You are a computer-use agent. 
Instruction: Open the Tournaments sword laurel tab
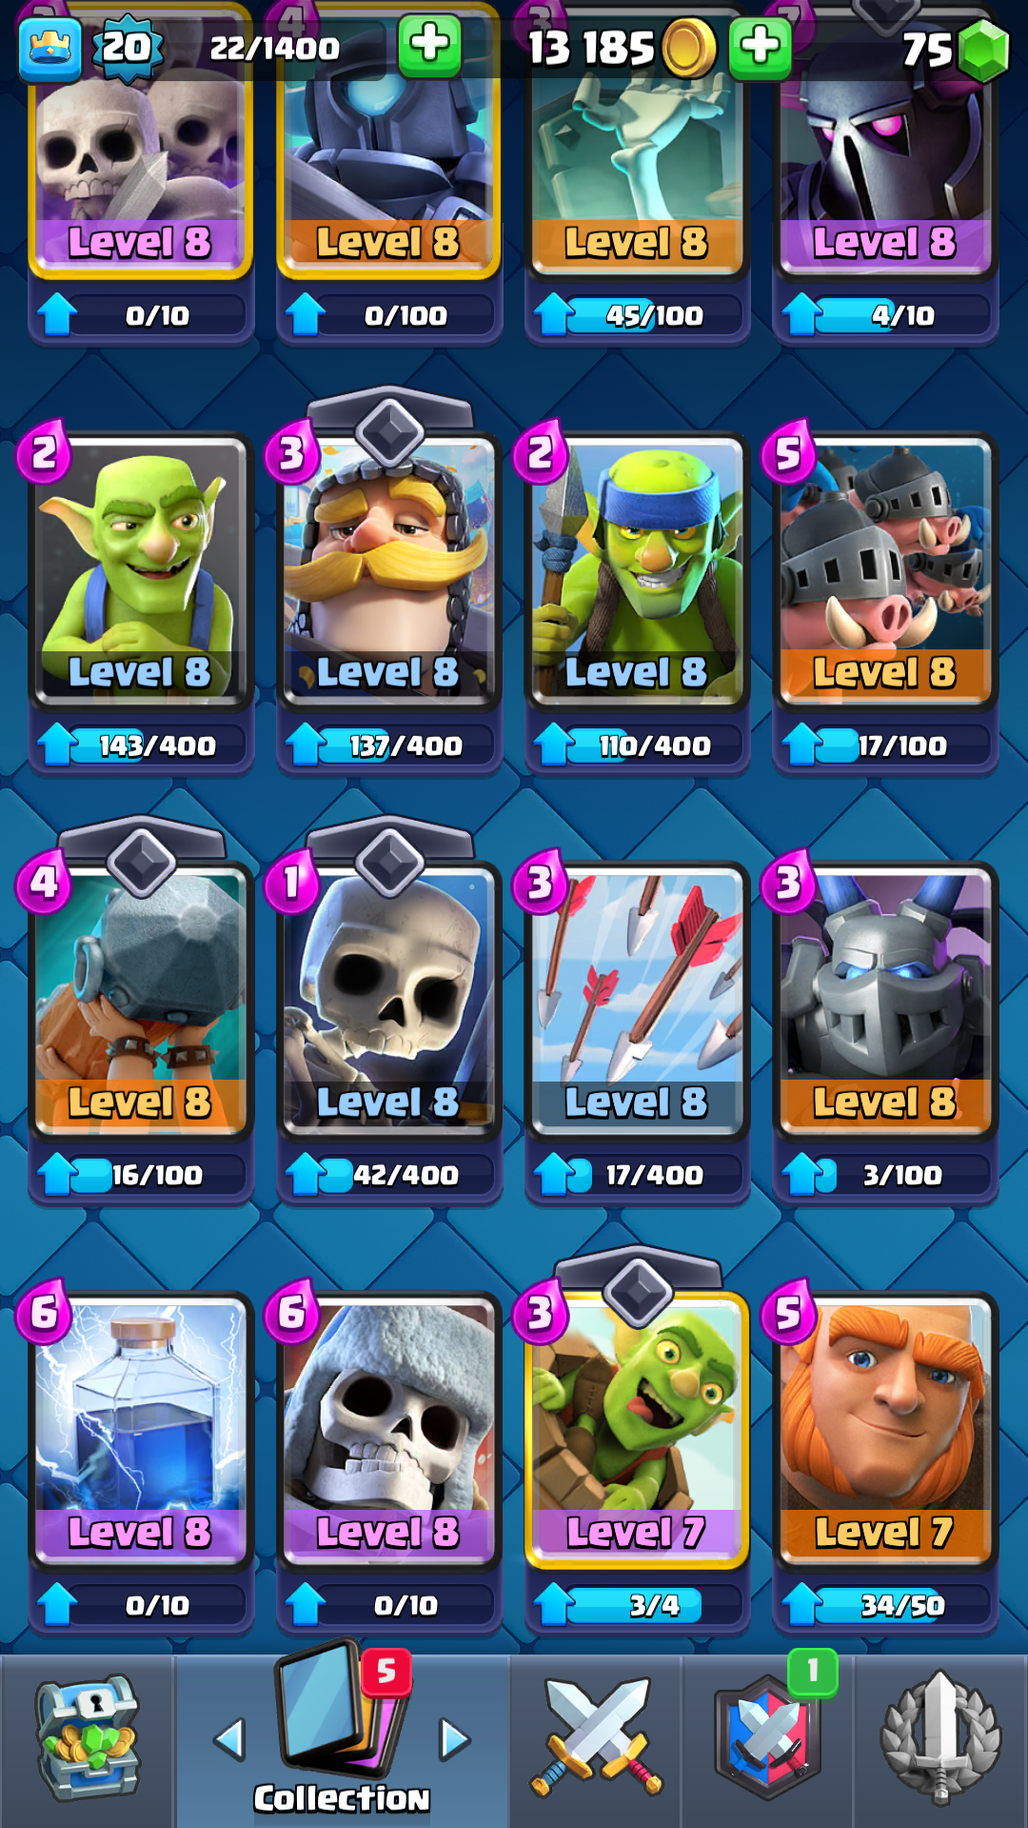[x=940, y=1740]
